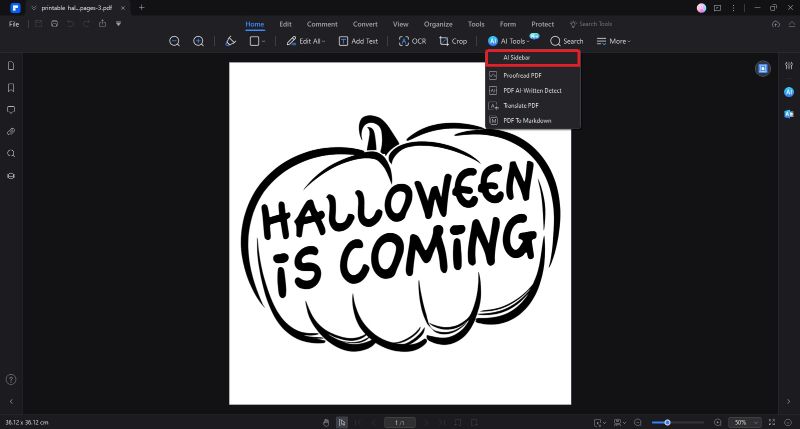800x429 pixels.
Task: Click the user account avatar
Action: point(702,8)
